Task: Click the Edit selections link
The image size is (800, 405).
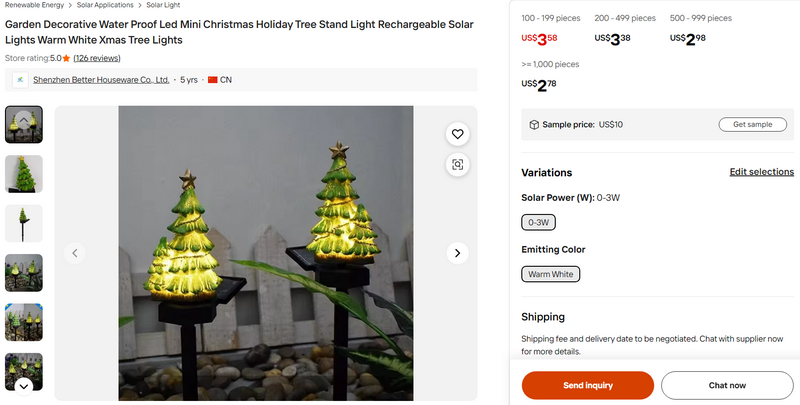Action: pos(761,172)
